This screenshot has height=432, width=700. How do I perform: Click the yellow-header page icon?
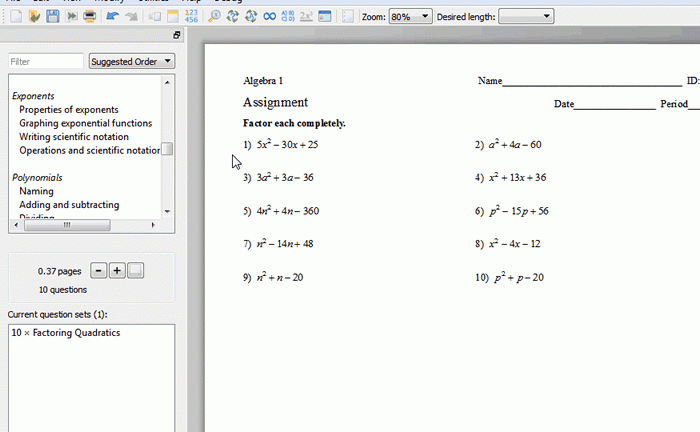[173, 17]
